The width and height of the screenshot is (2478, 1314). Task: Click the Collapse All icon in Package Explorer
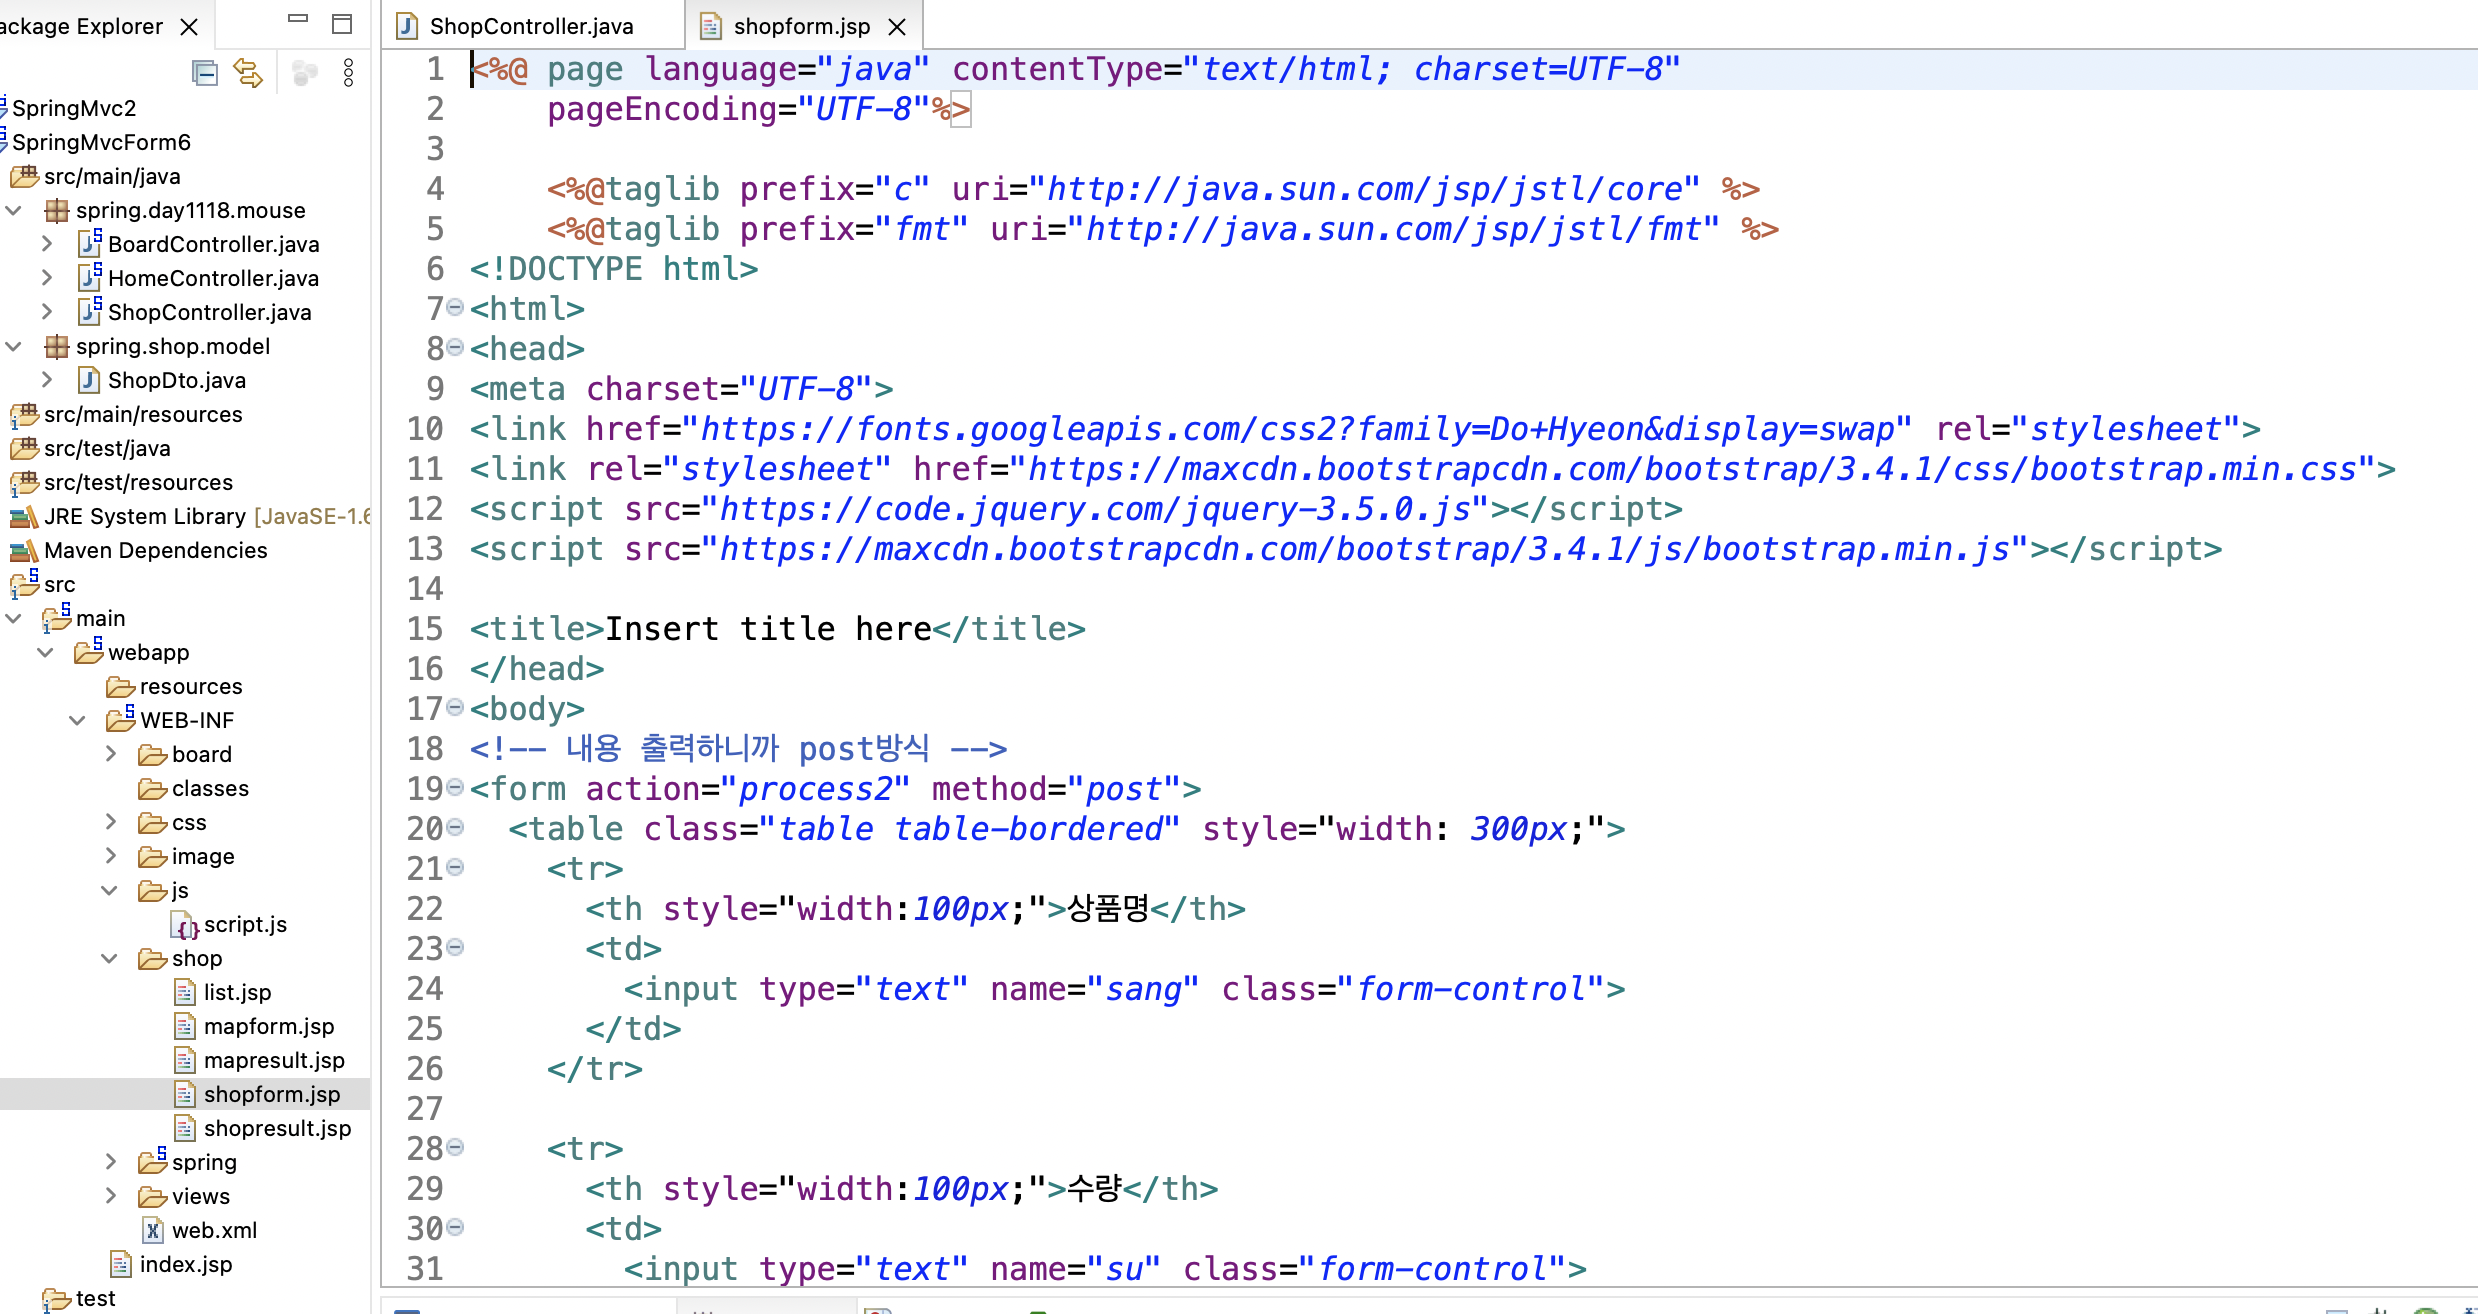coord(205,73)
